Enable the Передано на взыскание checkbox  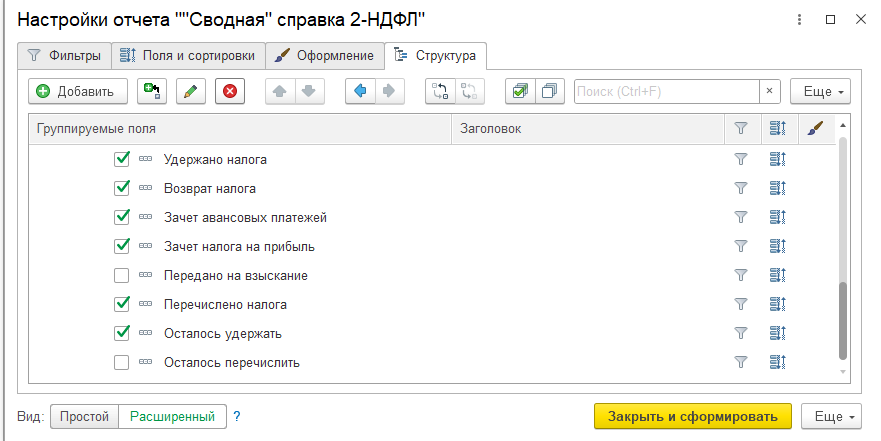pos(122,275)
